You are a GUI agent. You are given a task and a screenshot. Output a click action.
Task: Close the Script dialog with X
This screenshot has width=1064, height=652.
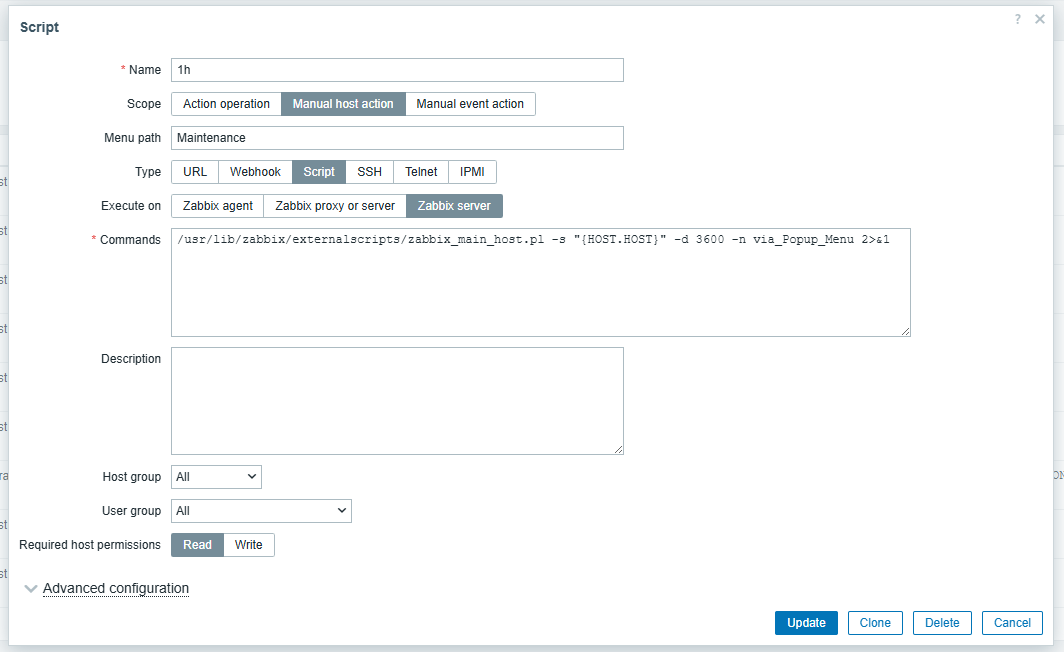(1040, 19)
